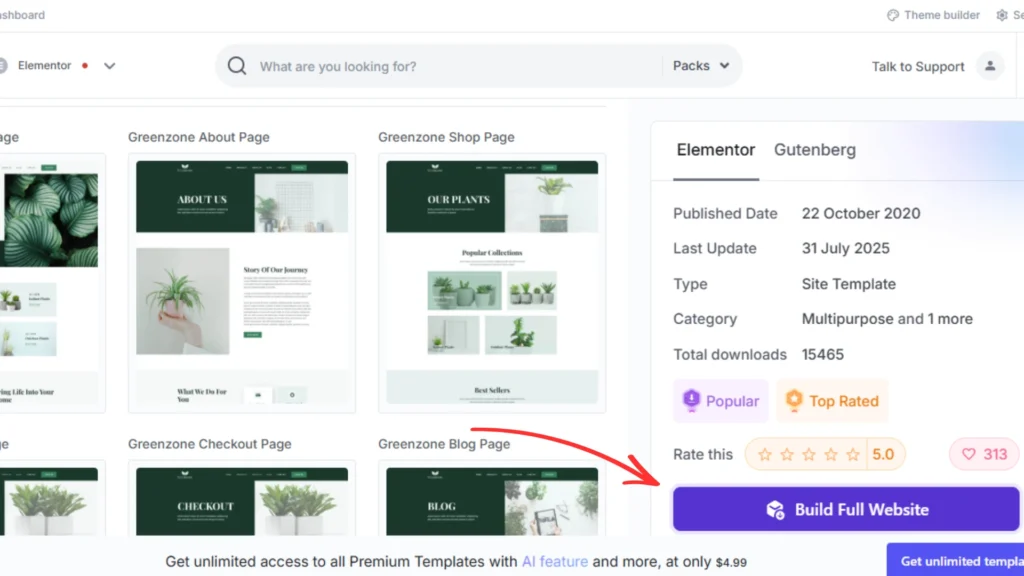This screenshot has height=576, width=1024.
Task: Rate the template five stars
Action: (853, 455)
